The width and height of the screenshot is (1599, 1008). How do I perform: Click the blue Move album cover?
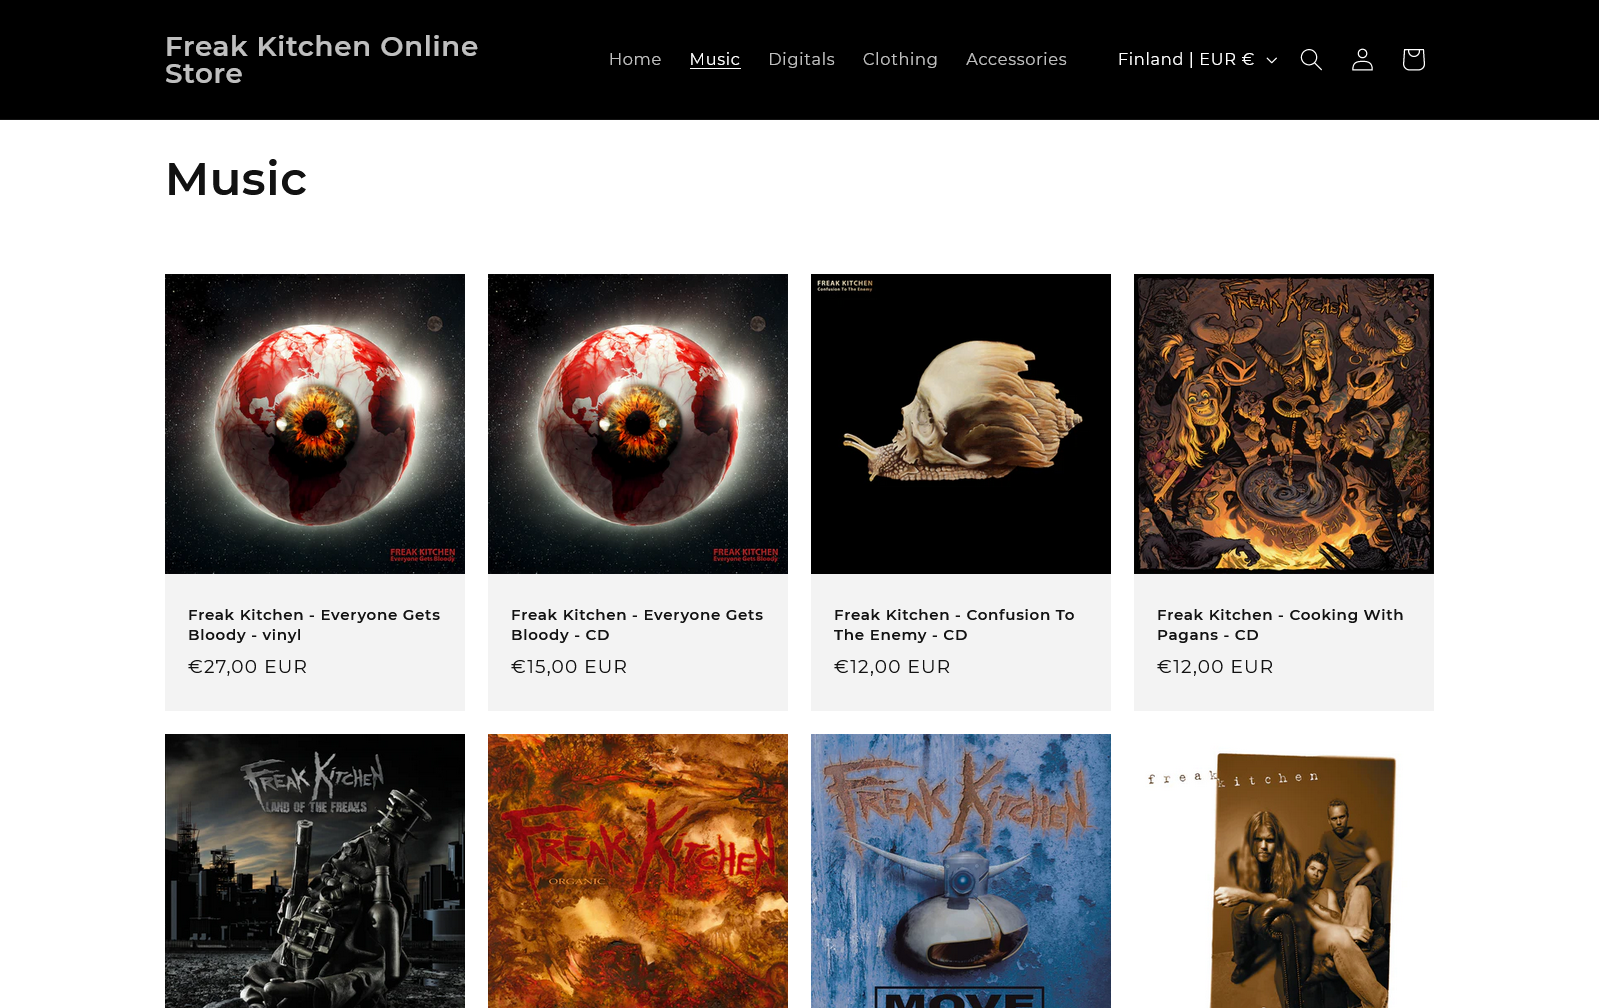[x=961, y=870]
